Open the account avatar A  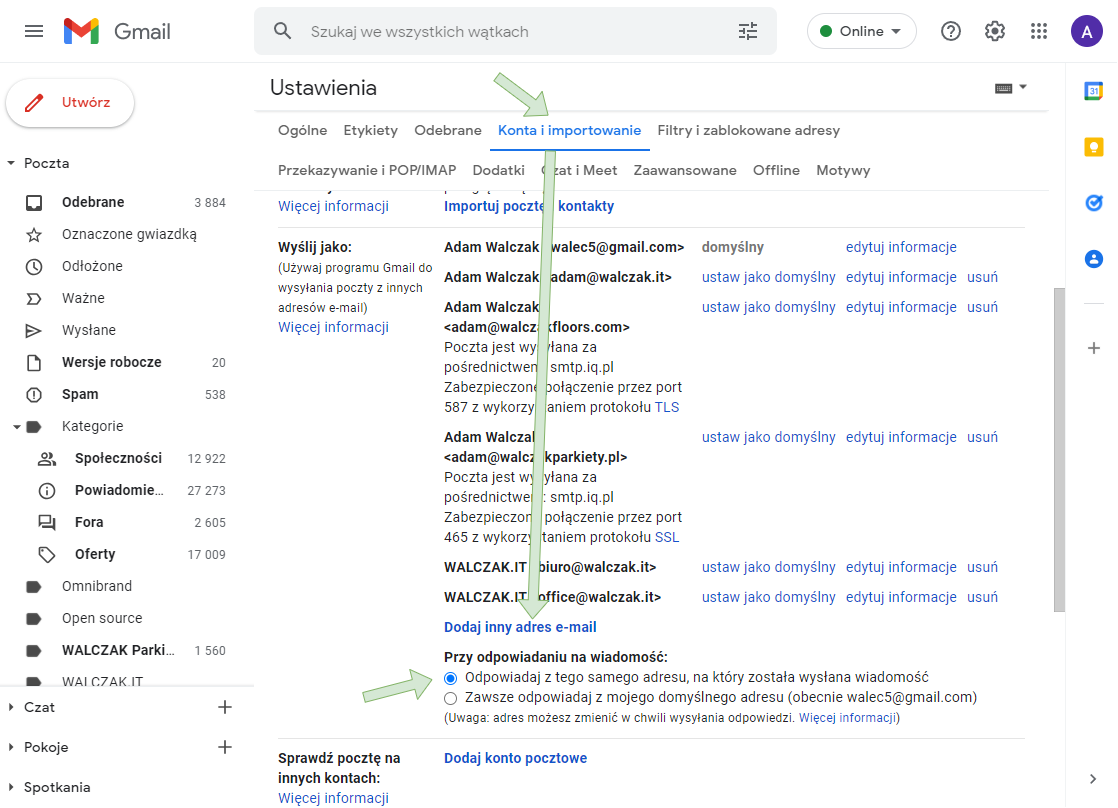tap(1087, 31)
